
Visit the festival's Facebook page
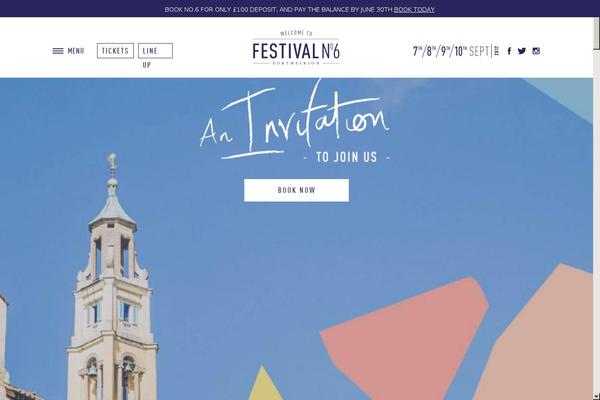tap(509, 51)
